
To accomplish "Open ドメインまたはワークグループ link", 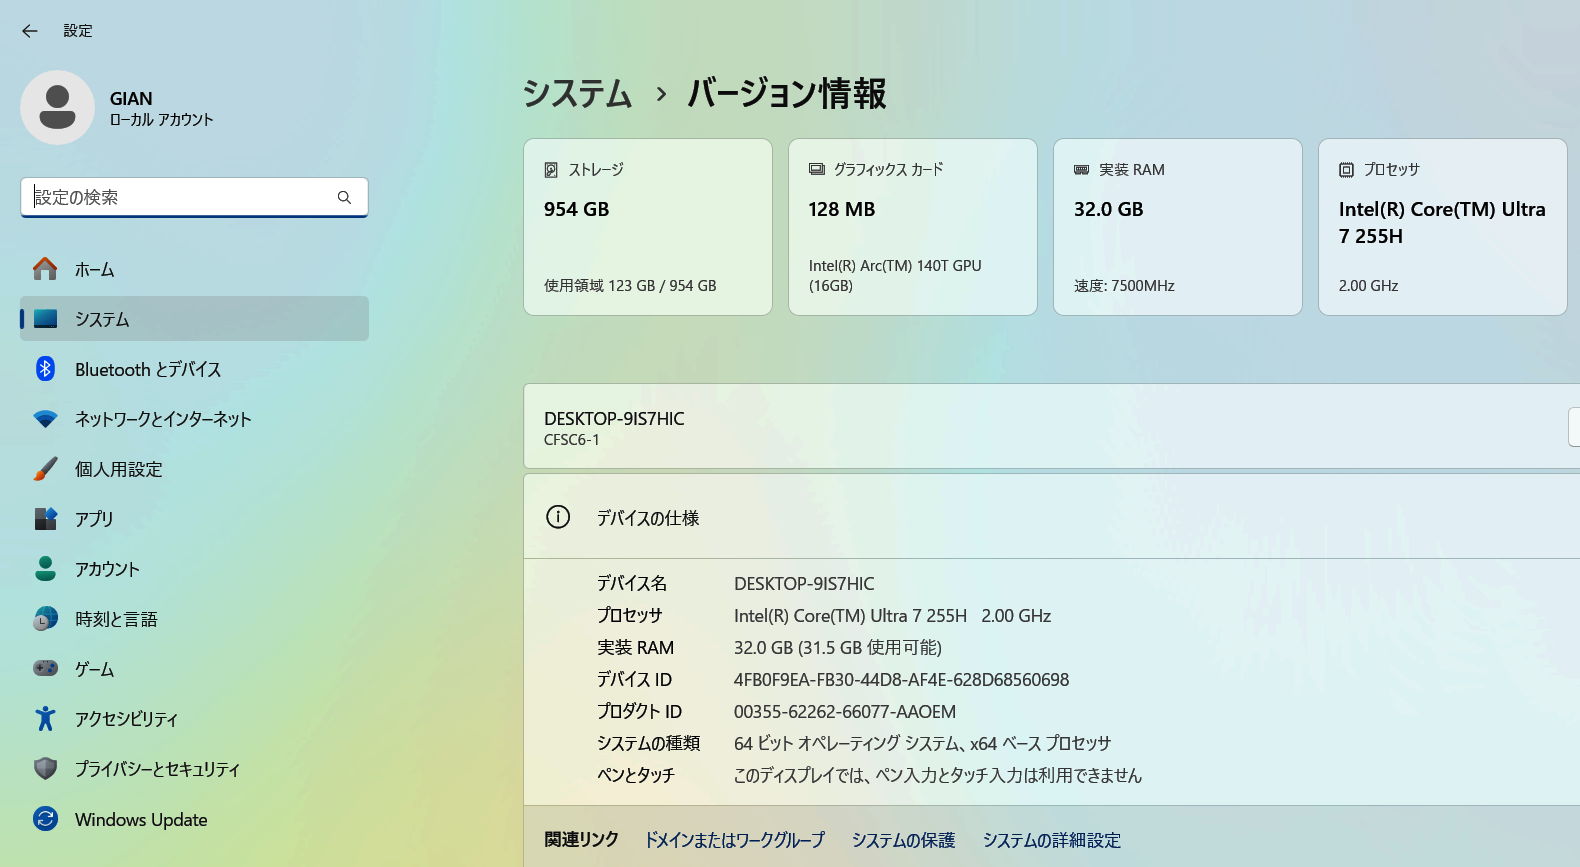I will (x=735, y=840).
